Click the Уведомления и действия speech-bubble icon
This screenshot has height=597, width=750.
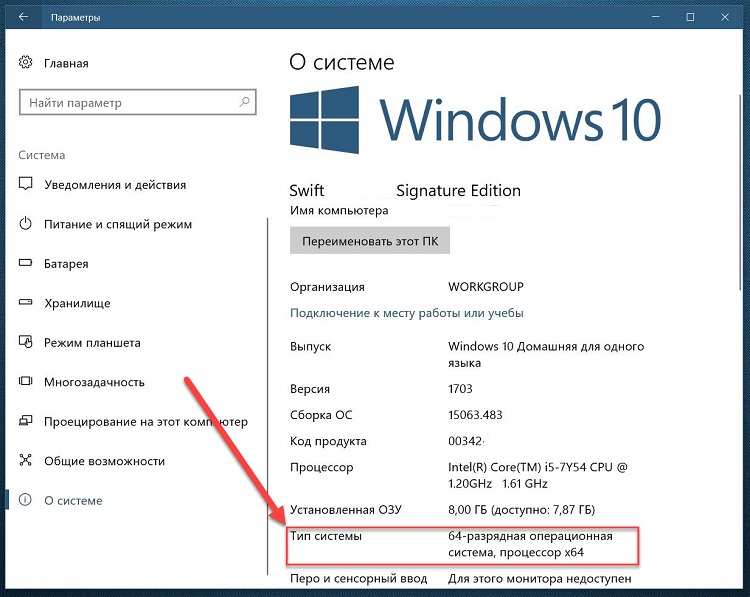pos(25,184)
